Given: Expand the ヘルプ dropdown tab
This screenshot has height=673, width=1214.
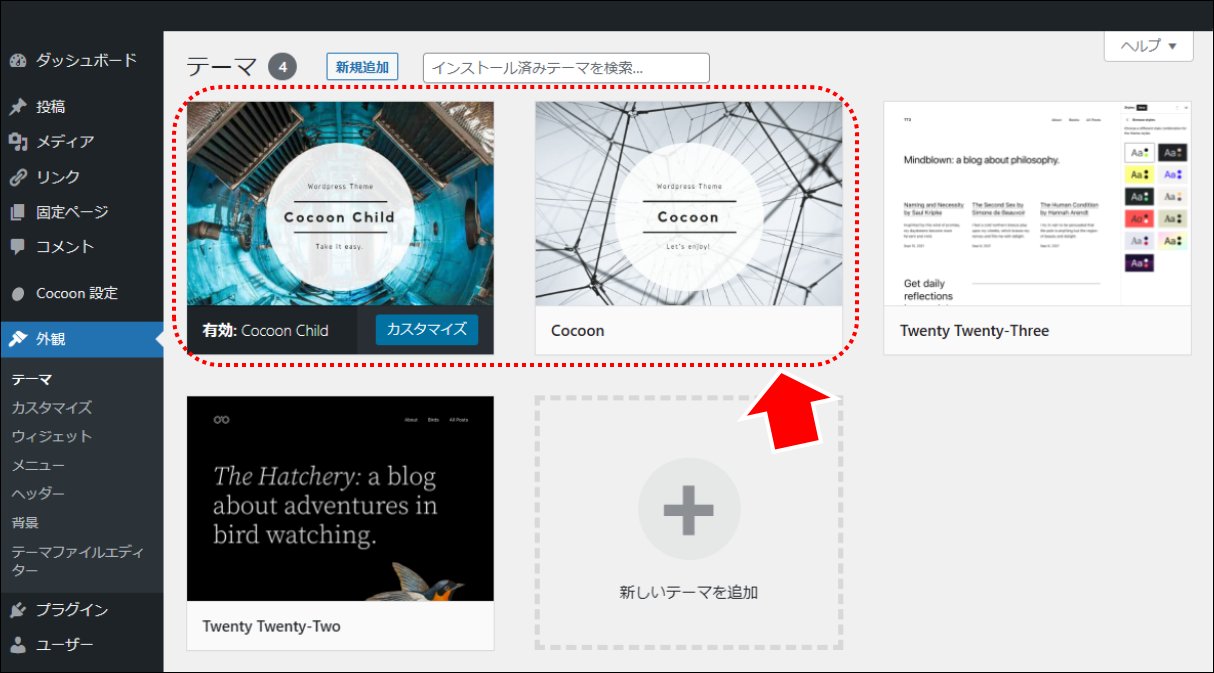Looking at the screenshot, I should click(1148, 46).
